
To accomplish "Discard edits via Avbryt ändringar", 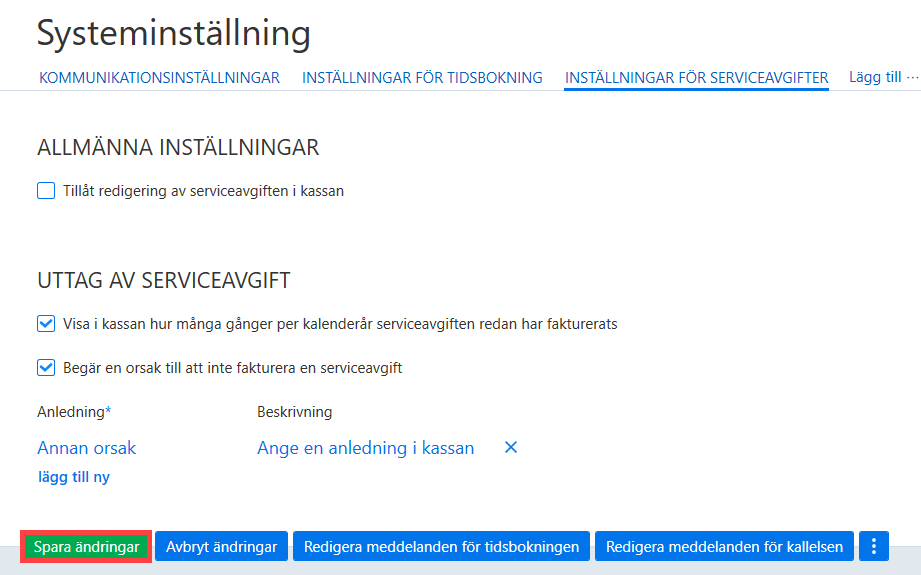I will pyautogui.click(x=221, y=547).
